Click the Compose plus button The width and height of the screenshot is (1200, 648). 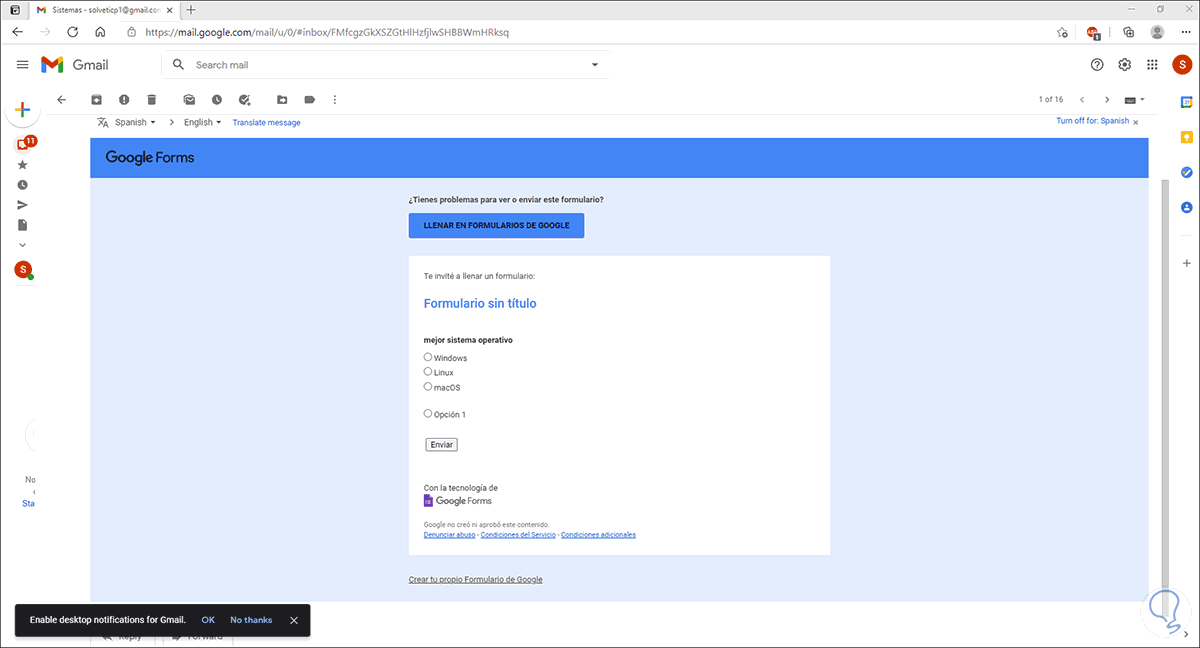22,110
